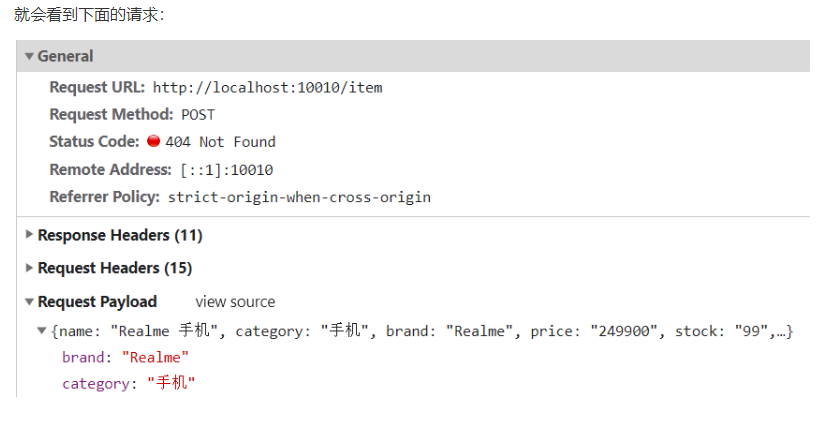Click the Request URL value localhost:10010/item
The height and width of the screenshot is (425, 818).
point(267,88)
